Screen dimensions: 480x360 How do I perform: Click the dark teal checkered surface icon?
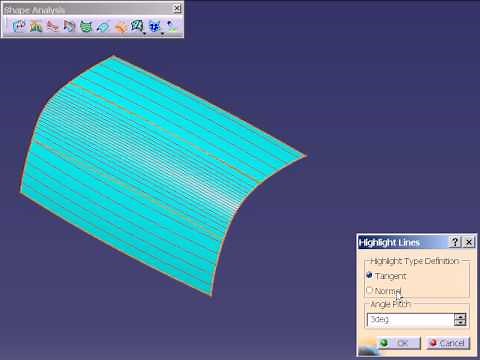(137, 26)
